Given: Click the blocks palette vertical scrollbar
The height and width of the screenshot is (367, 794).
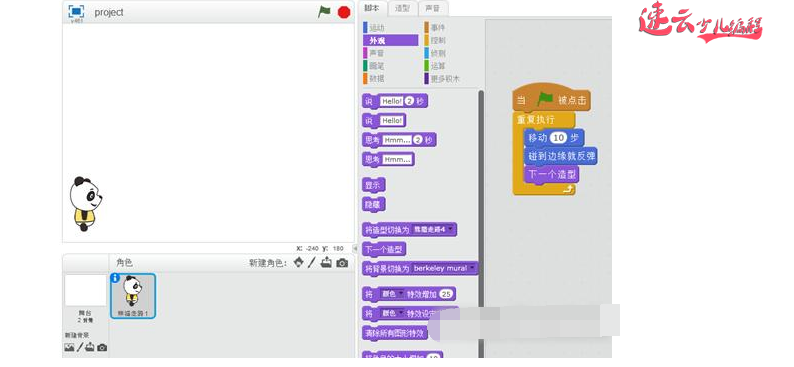Looking at the screenshot, I should 481,223.
